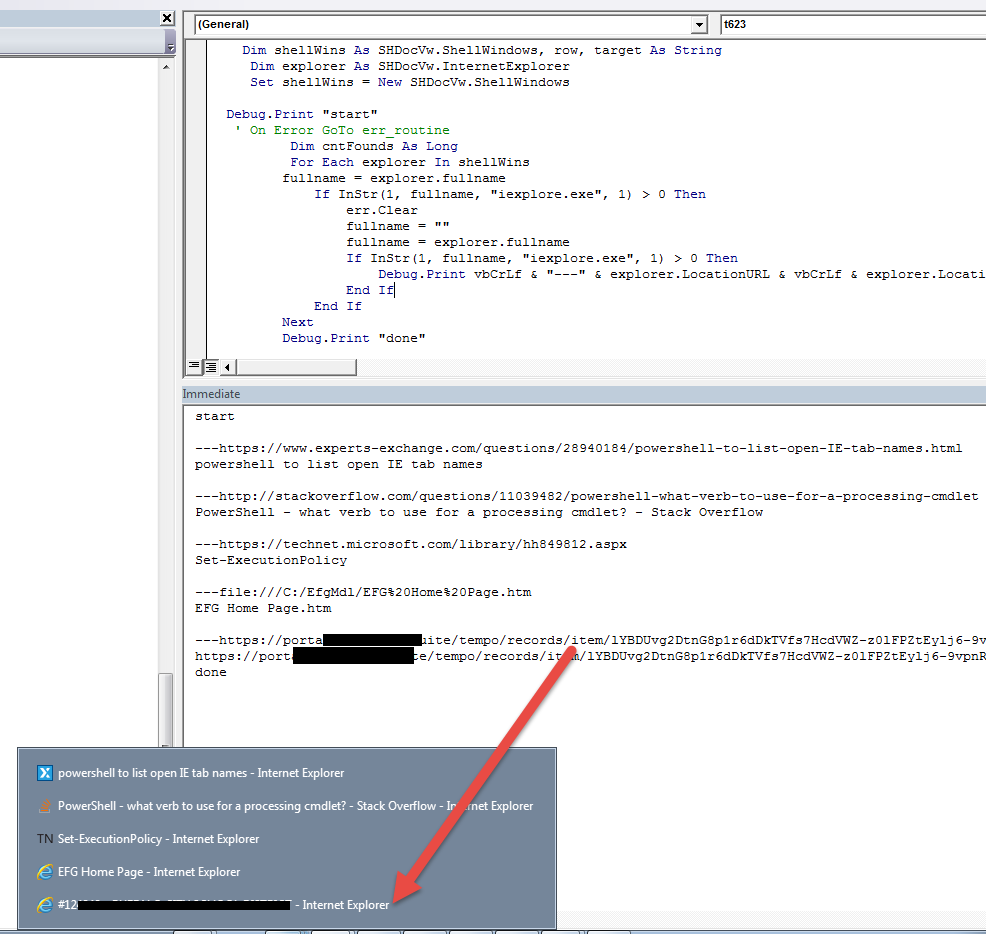Click the left arrow of the horizontal scrollbar
Image resolution: width=986 pixels, height=934 pixels.
pyautogui.click(x=226, y=367)
